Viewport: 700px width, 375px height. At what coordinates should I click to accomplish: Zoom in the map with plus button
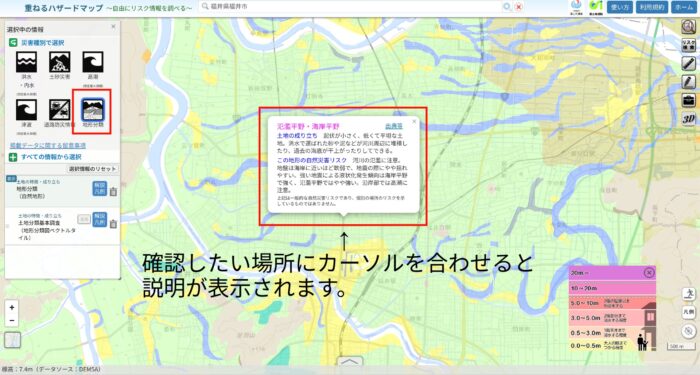(12, 308)
